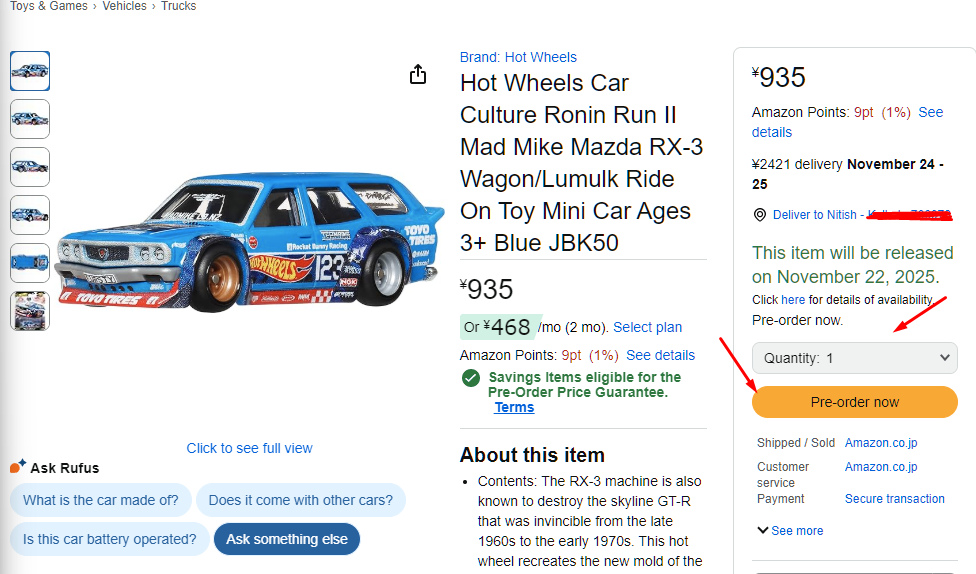
Task: Open the Secure transaction link
Action: [895, 499]
